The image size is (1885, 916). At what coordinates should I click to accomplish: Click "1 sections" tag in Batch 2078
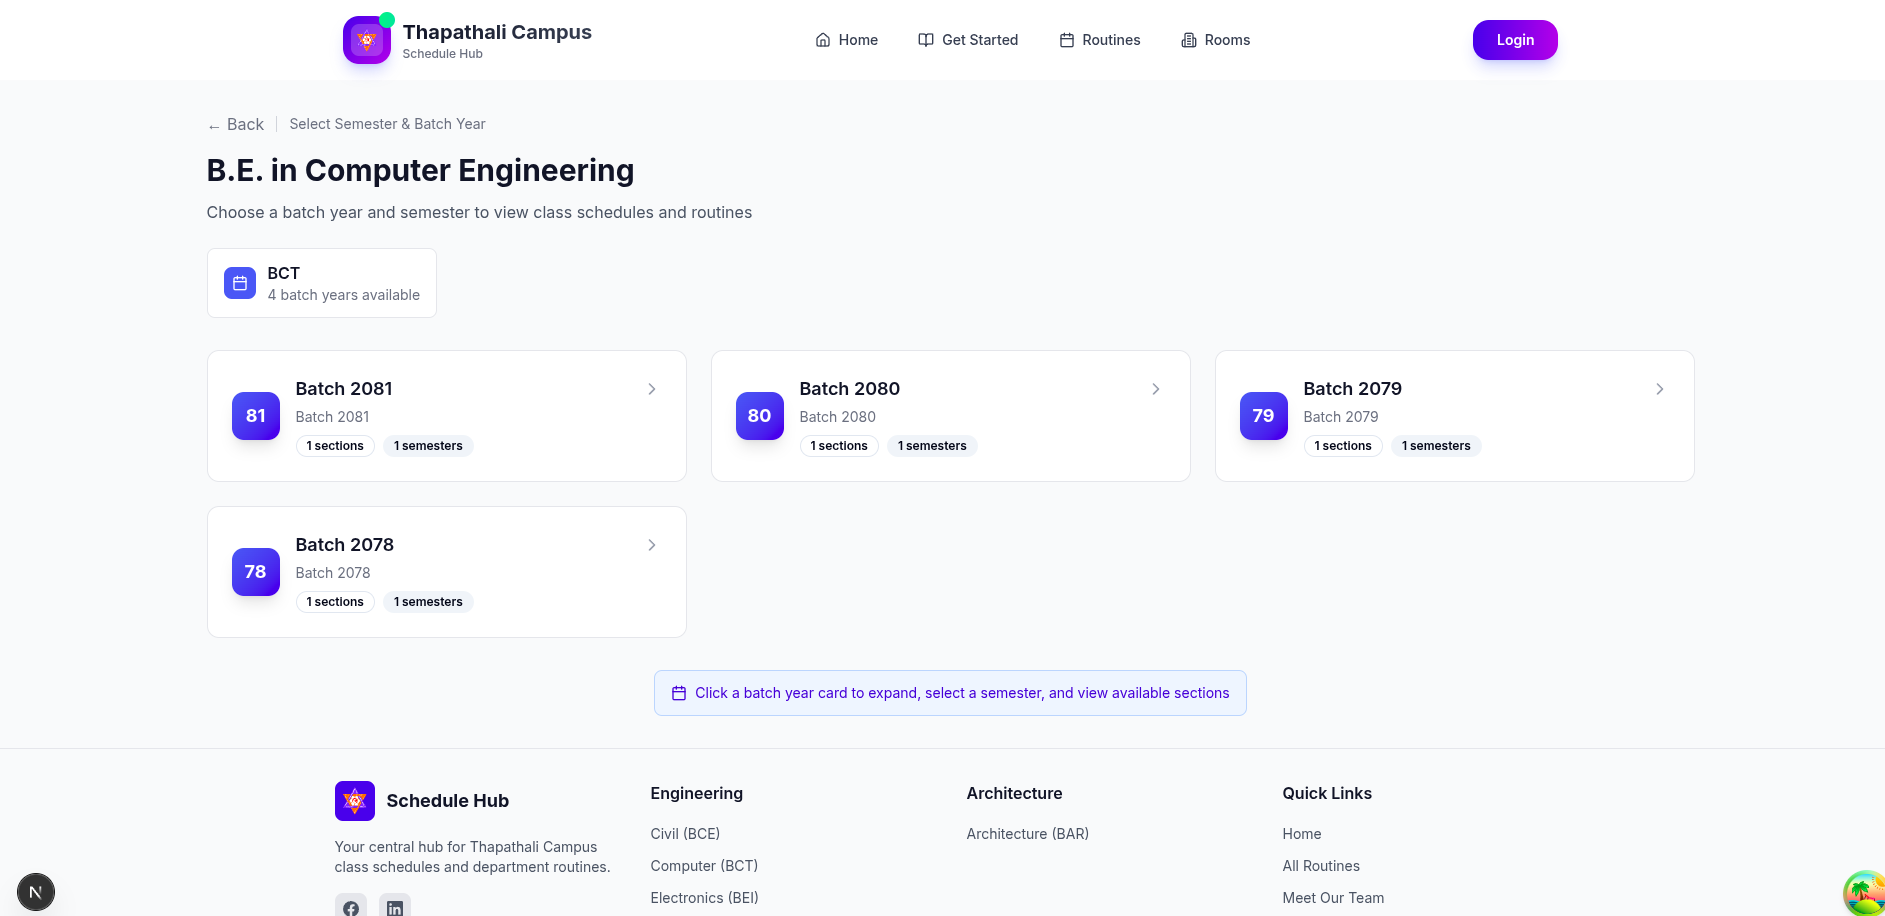(x=335, y=602)
